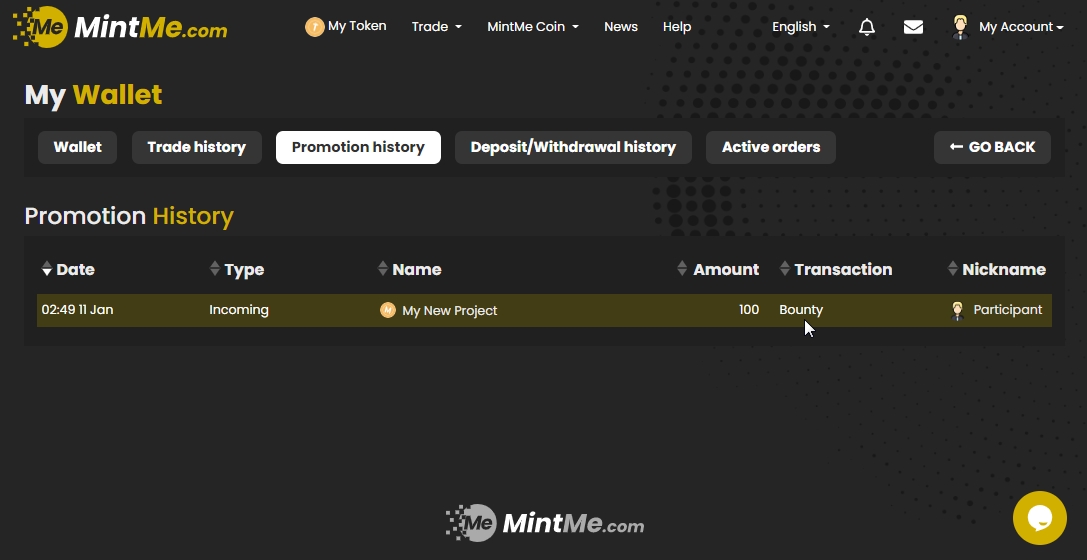Screen dimensions: 1087x560
Task: Open the News link
Action: tap(620, 27)
